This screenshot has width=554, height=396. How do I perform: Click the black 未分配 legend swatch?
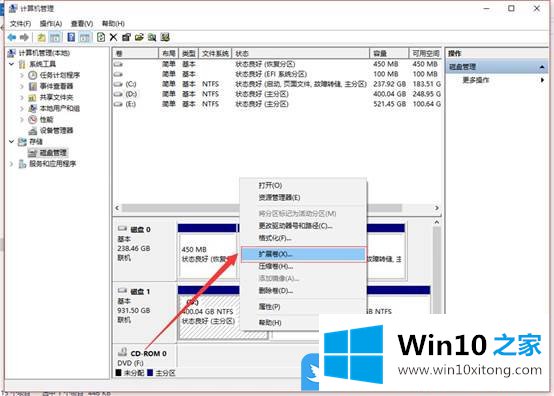point(119,373)
